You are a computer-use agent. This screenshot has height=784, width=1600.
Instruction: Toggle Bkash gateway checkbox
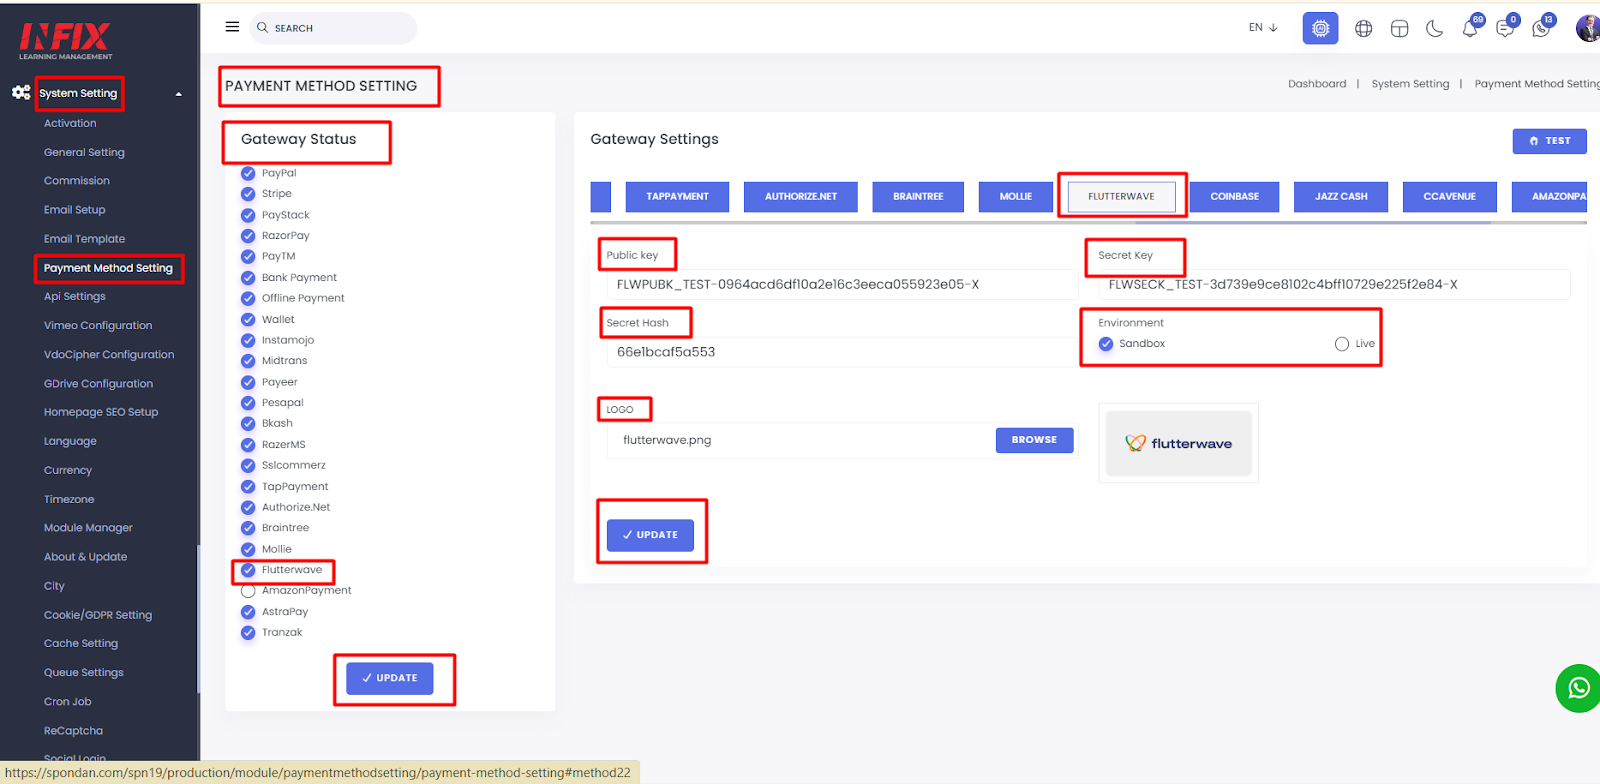pyautogui.click(x=248, y=424)
